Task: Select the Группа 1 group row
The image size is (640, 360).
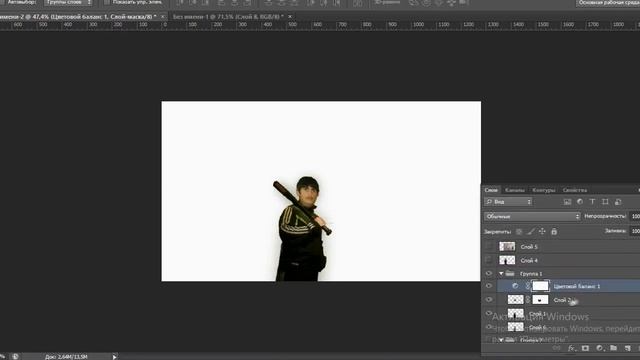Action: tap(561, 273)
